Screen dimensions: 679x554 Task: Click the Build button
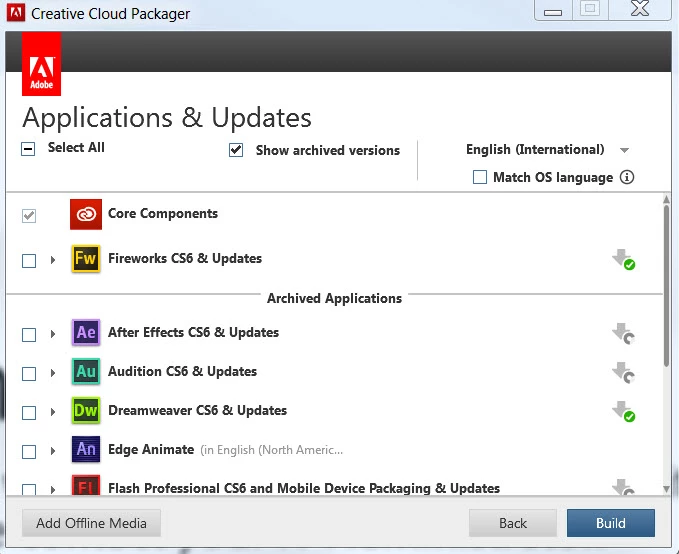pos(611,523)
